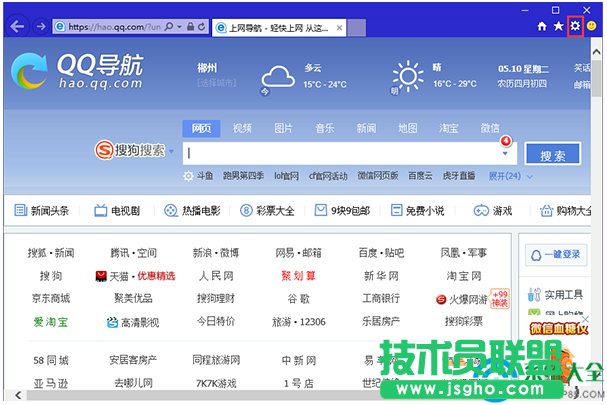Close the 上网导航 browser tab
Screen dimensions: 607x405
coord(339,28)
